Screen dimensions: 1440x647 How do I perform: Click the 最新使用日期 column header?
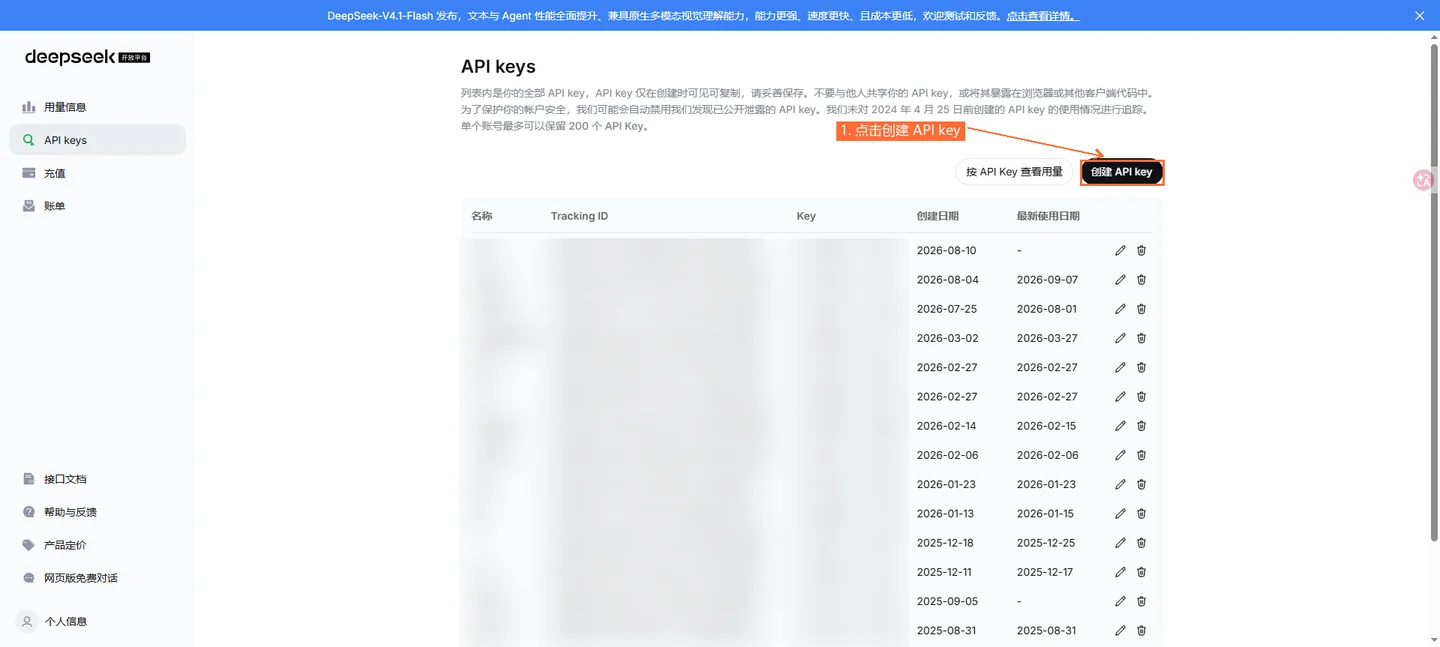click(1048, 216)
